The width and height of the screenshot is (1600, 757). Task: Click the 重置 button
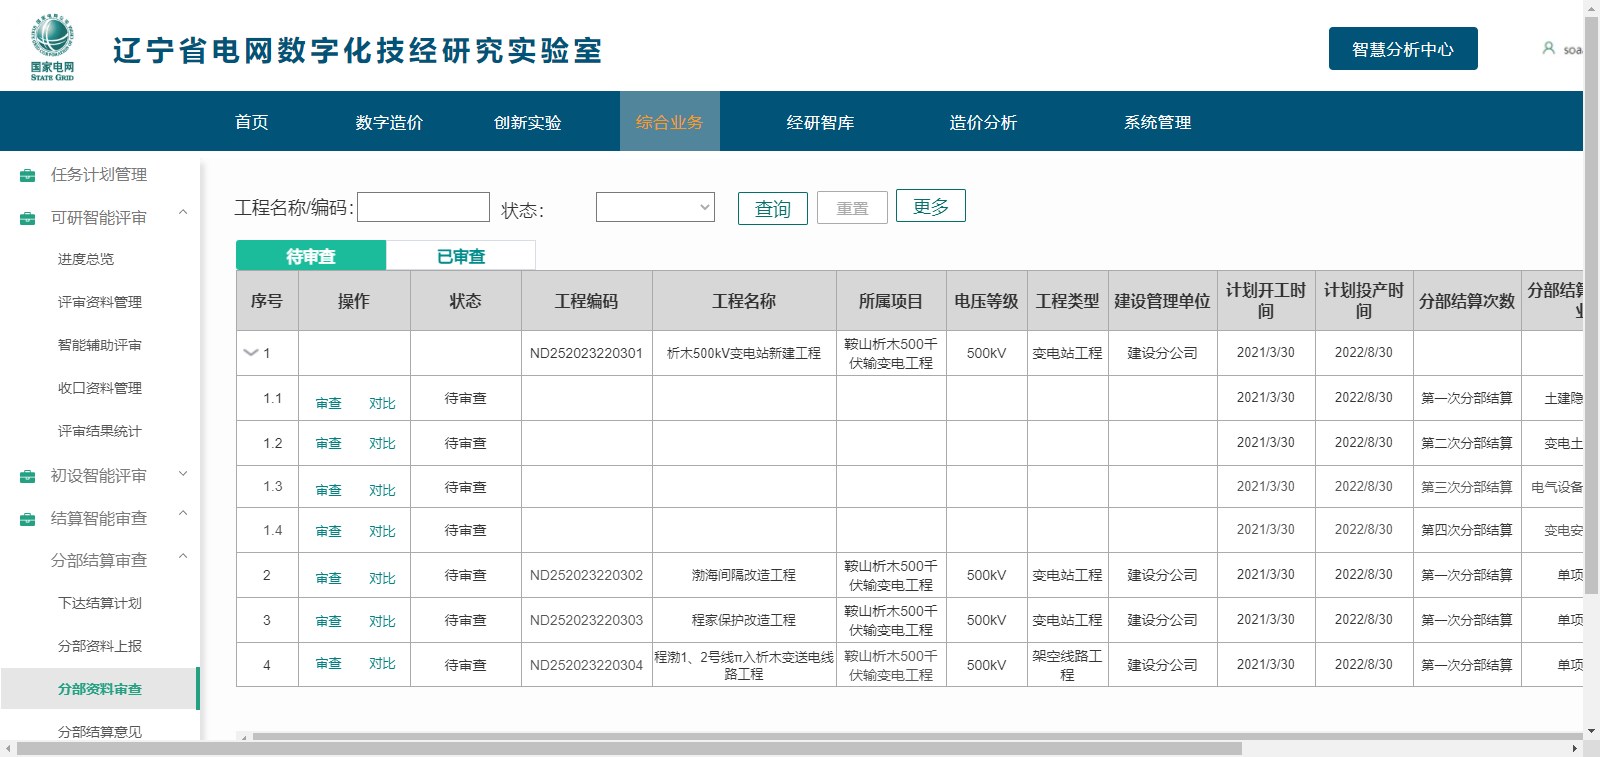[x=852, y=208]
